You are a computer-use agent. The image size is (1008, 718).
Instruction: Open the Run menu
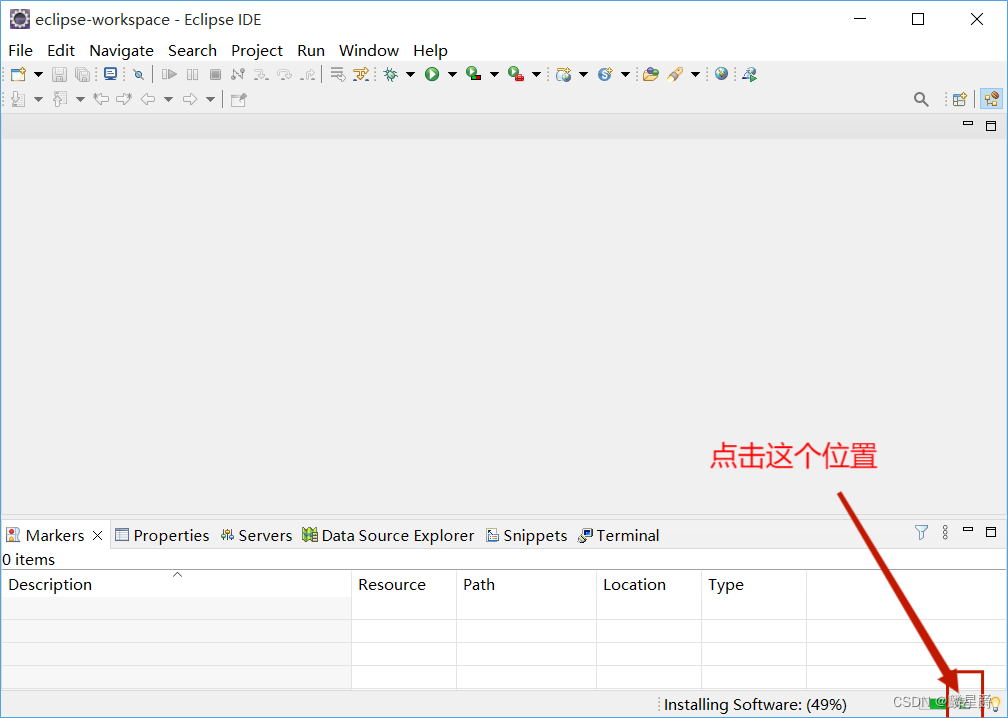coord(311,51)
